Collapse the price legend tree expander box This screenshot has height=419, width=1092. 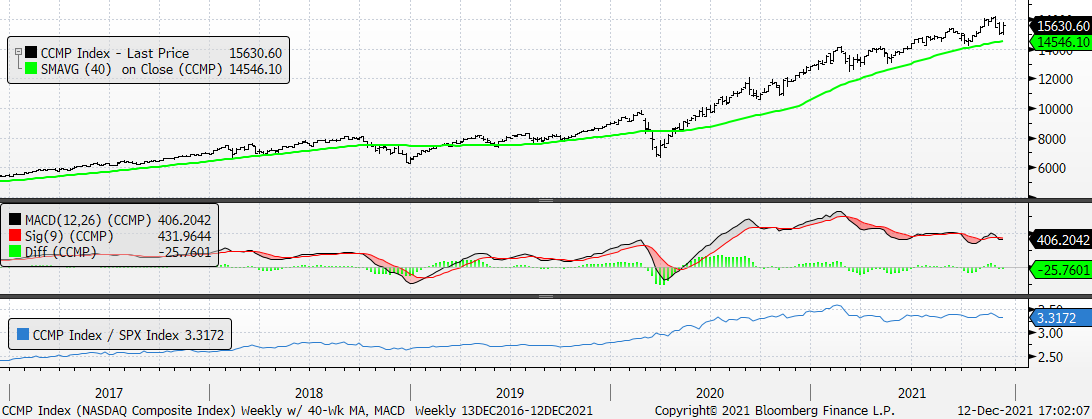coord(18,52)
